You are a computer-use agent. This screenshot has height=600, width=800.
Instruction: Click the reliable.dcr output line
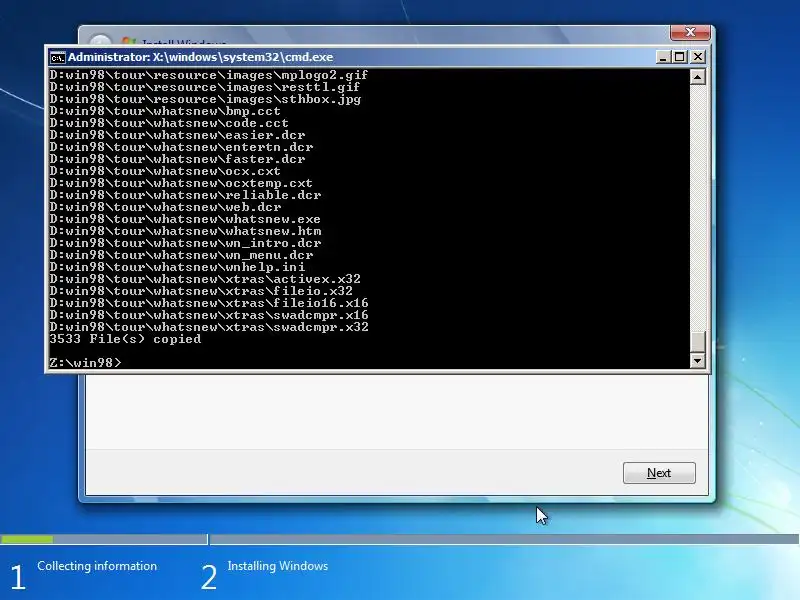coord(185,195)
